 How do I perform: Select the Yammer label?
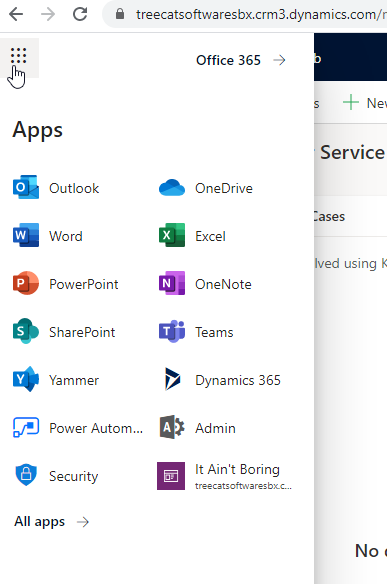(74, 380)
